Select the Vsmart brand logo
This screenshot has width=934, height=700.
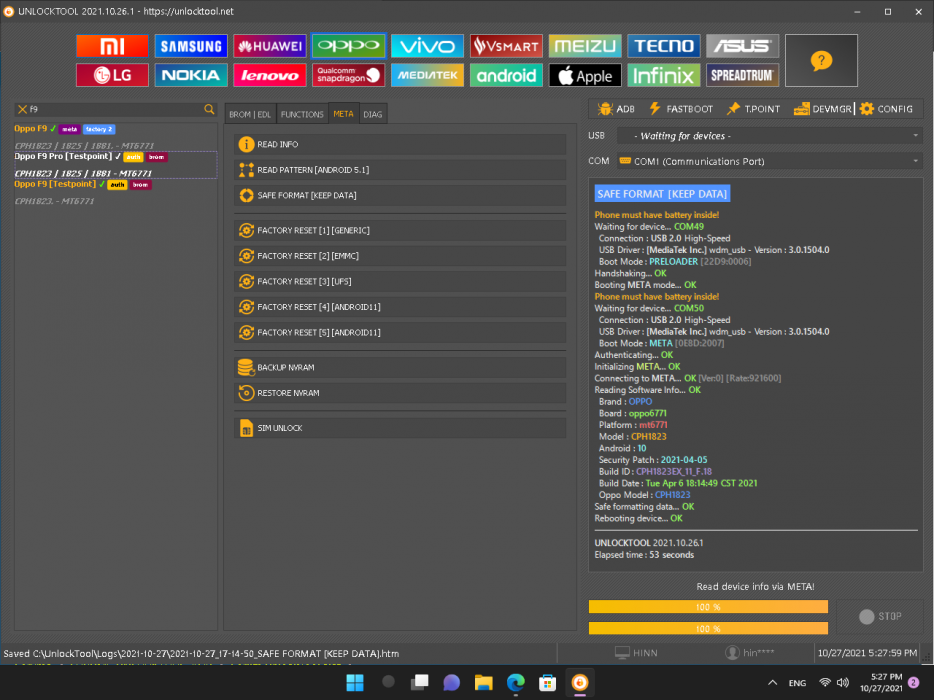(506, 46)
